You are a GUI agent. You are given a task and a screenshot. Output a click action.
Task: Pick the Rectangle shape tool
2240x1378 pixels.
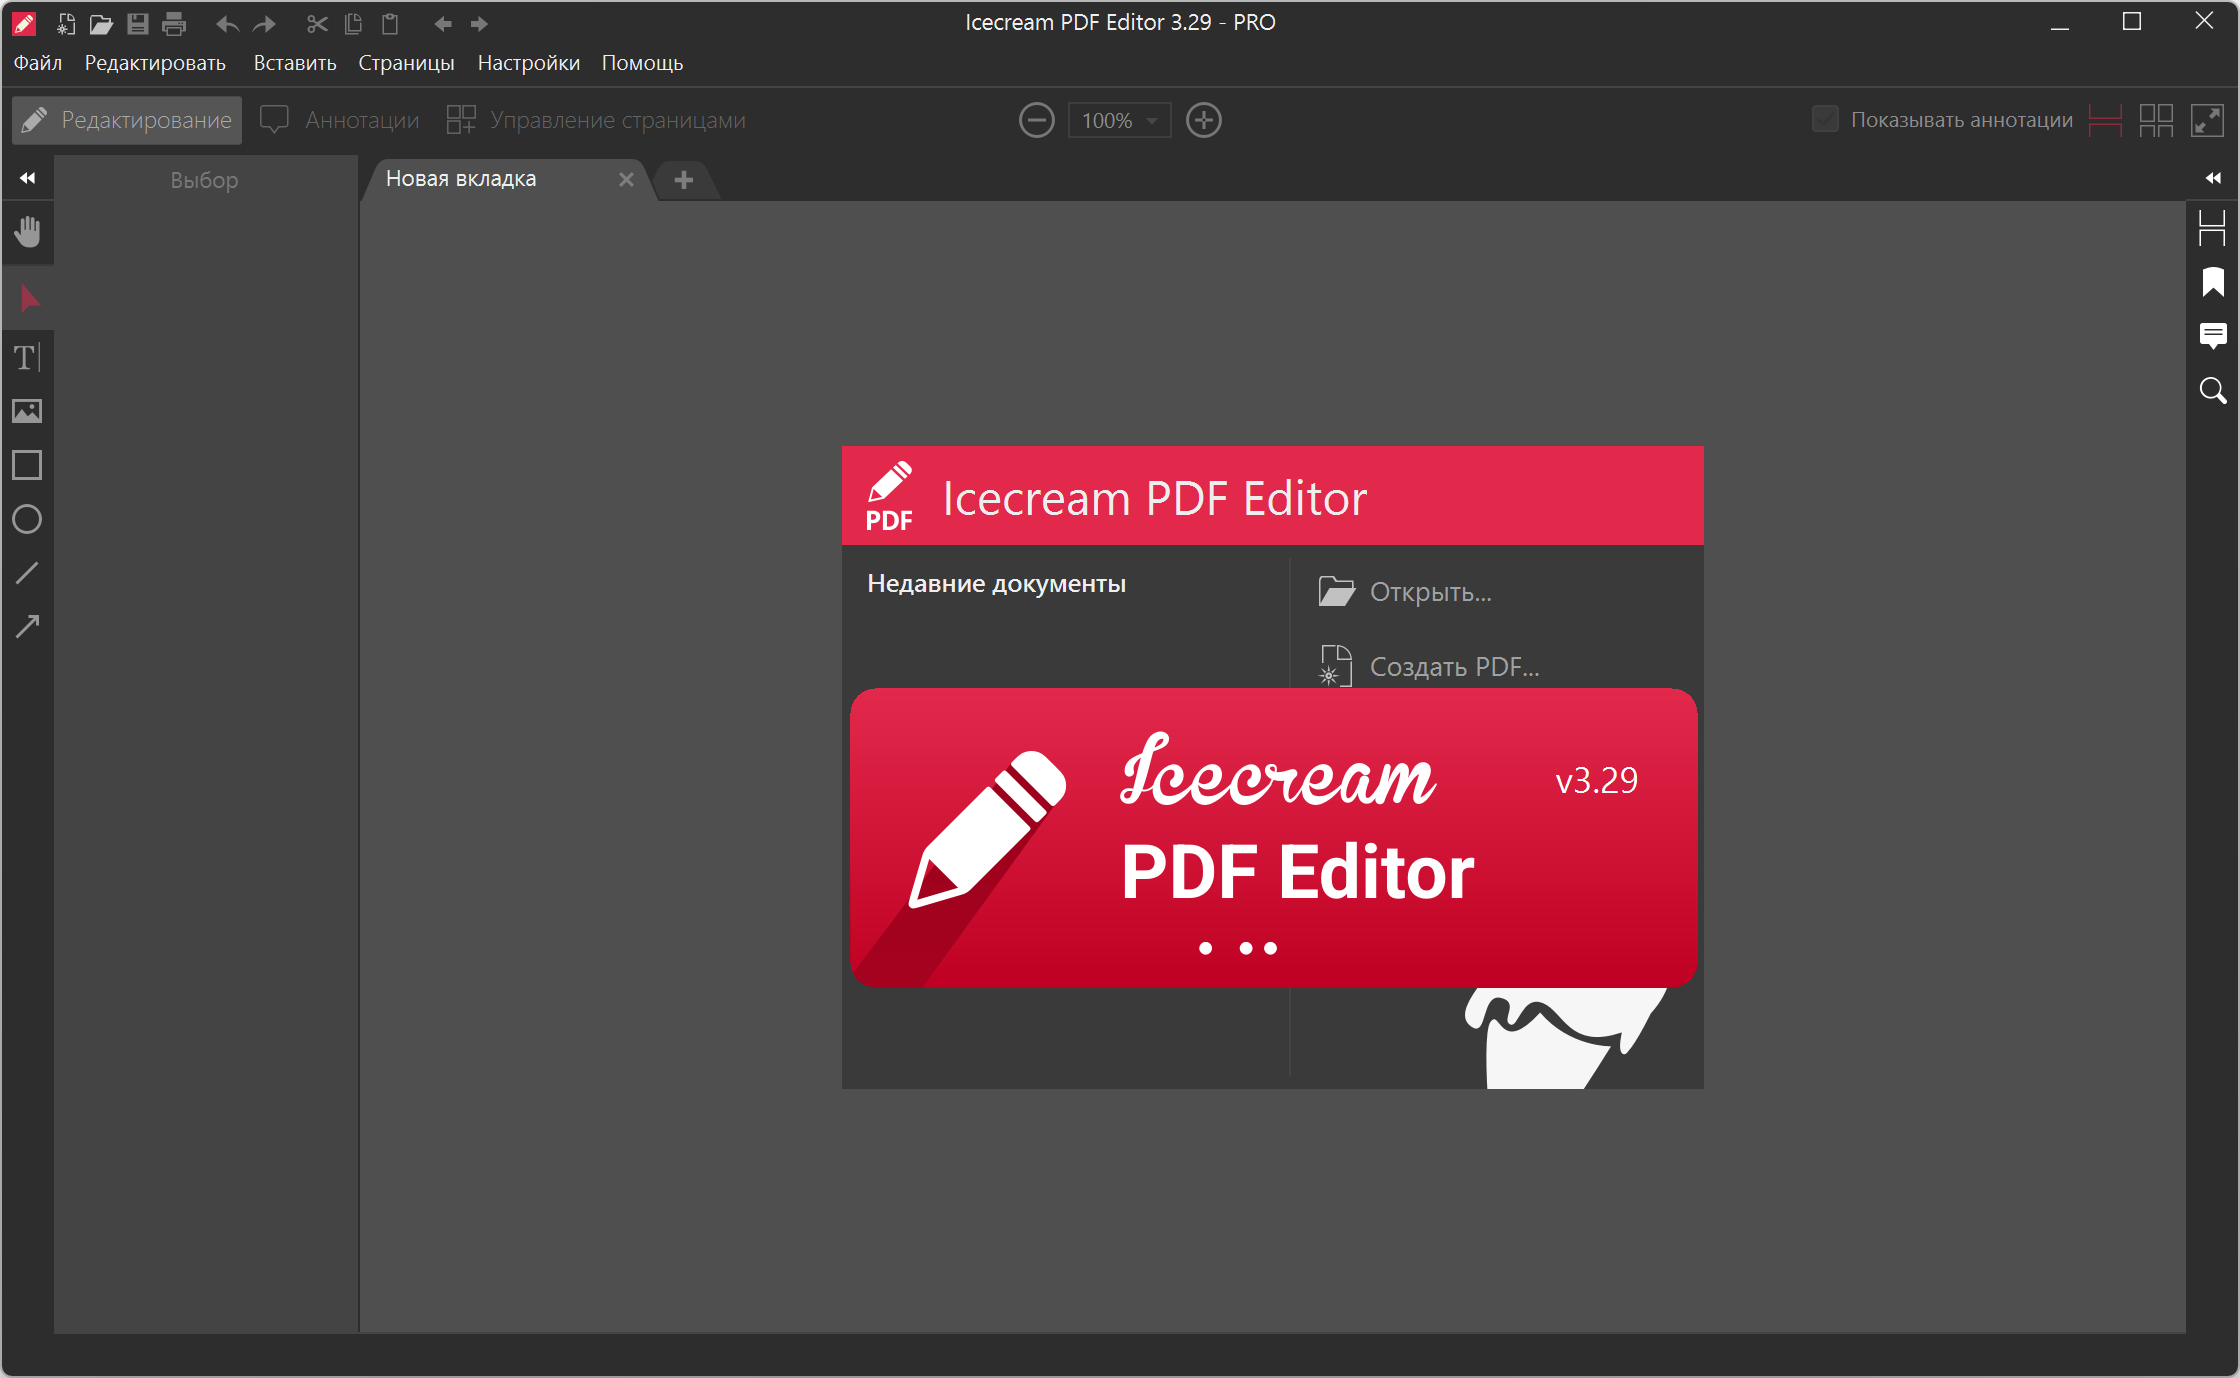(27, 465)
